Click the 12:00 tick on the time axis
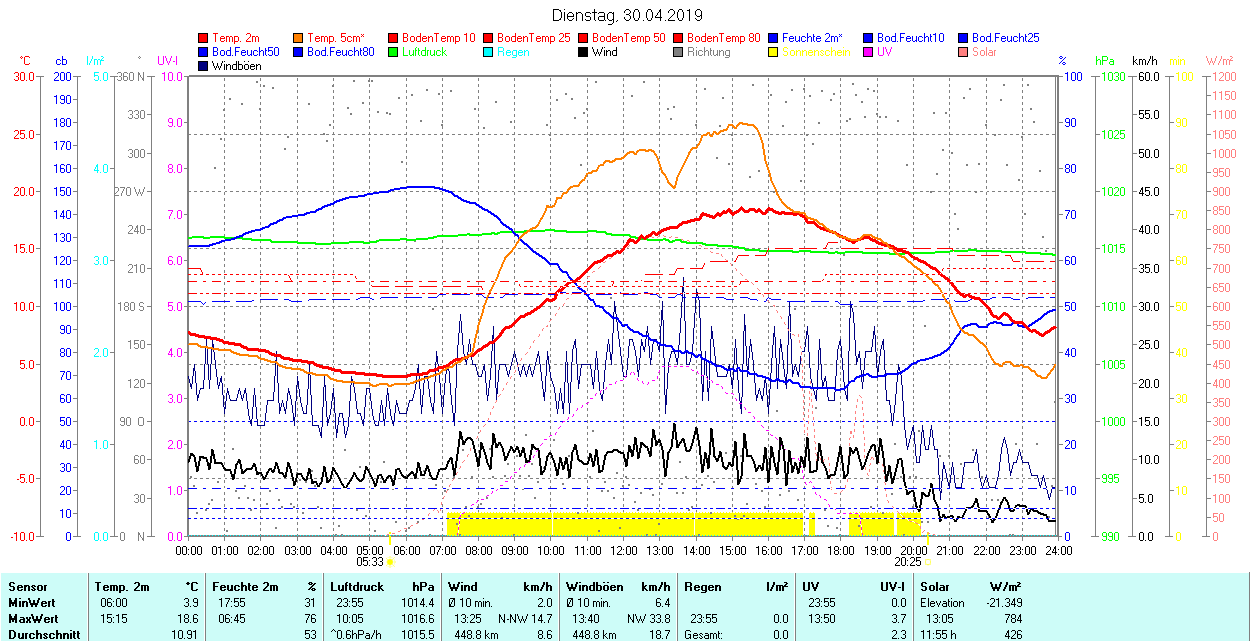The height and width of the screenshot is (641, 1250). coord(624,550)
